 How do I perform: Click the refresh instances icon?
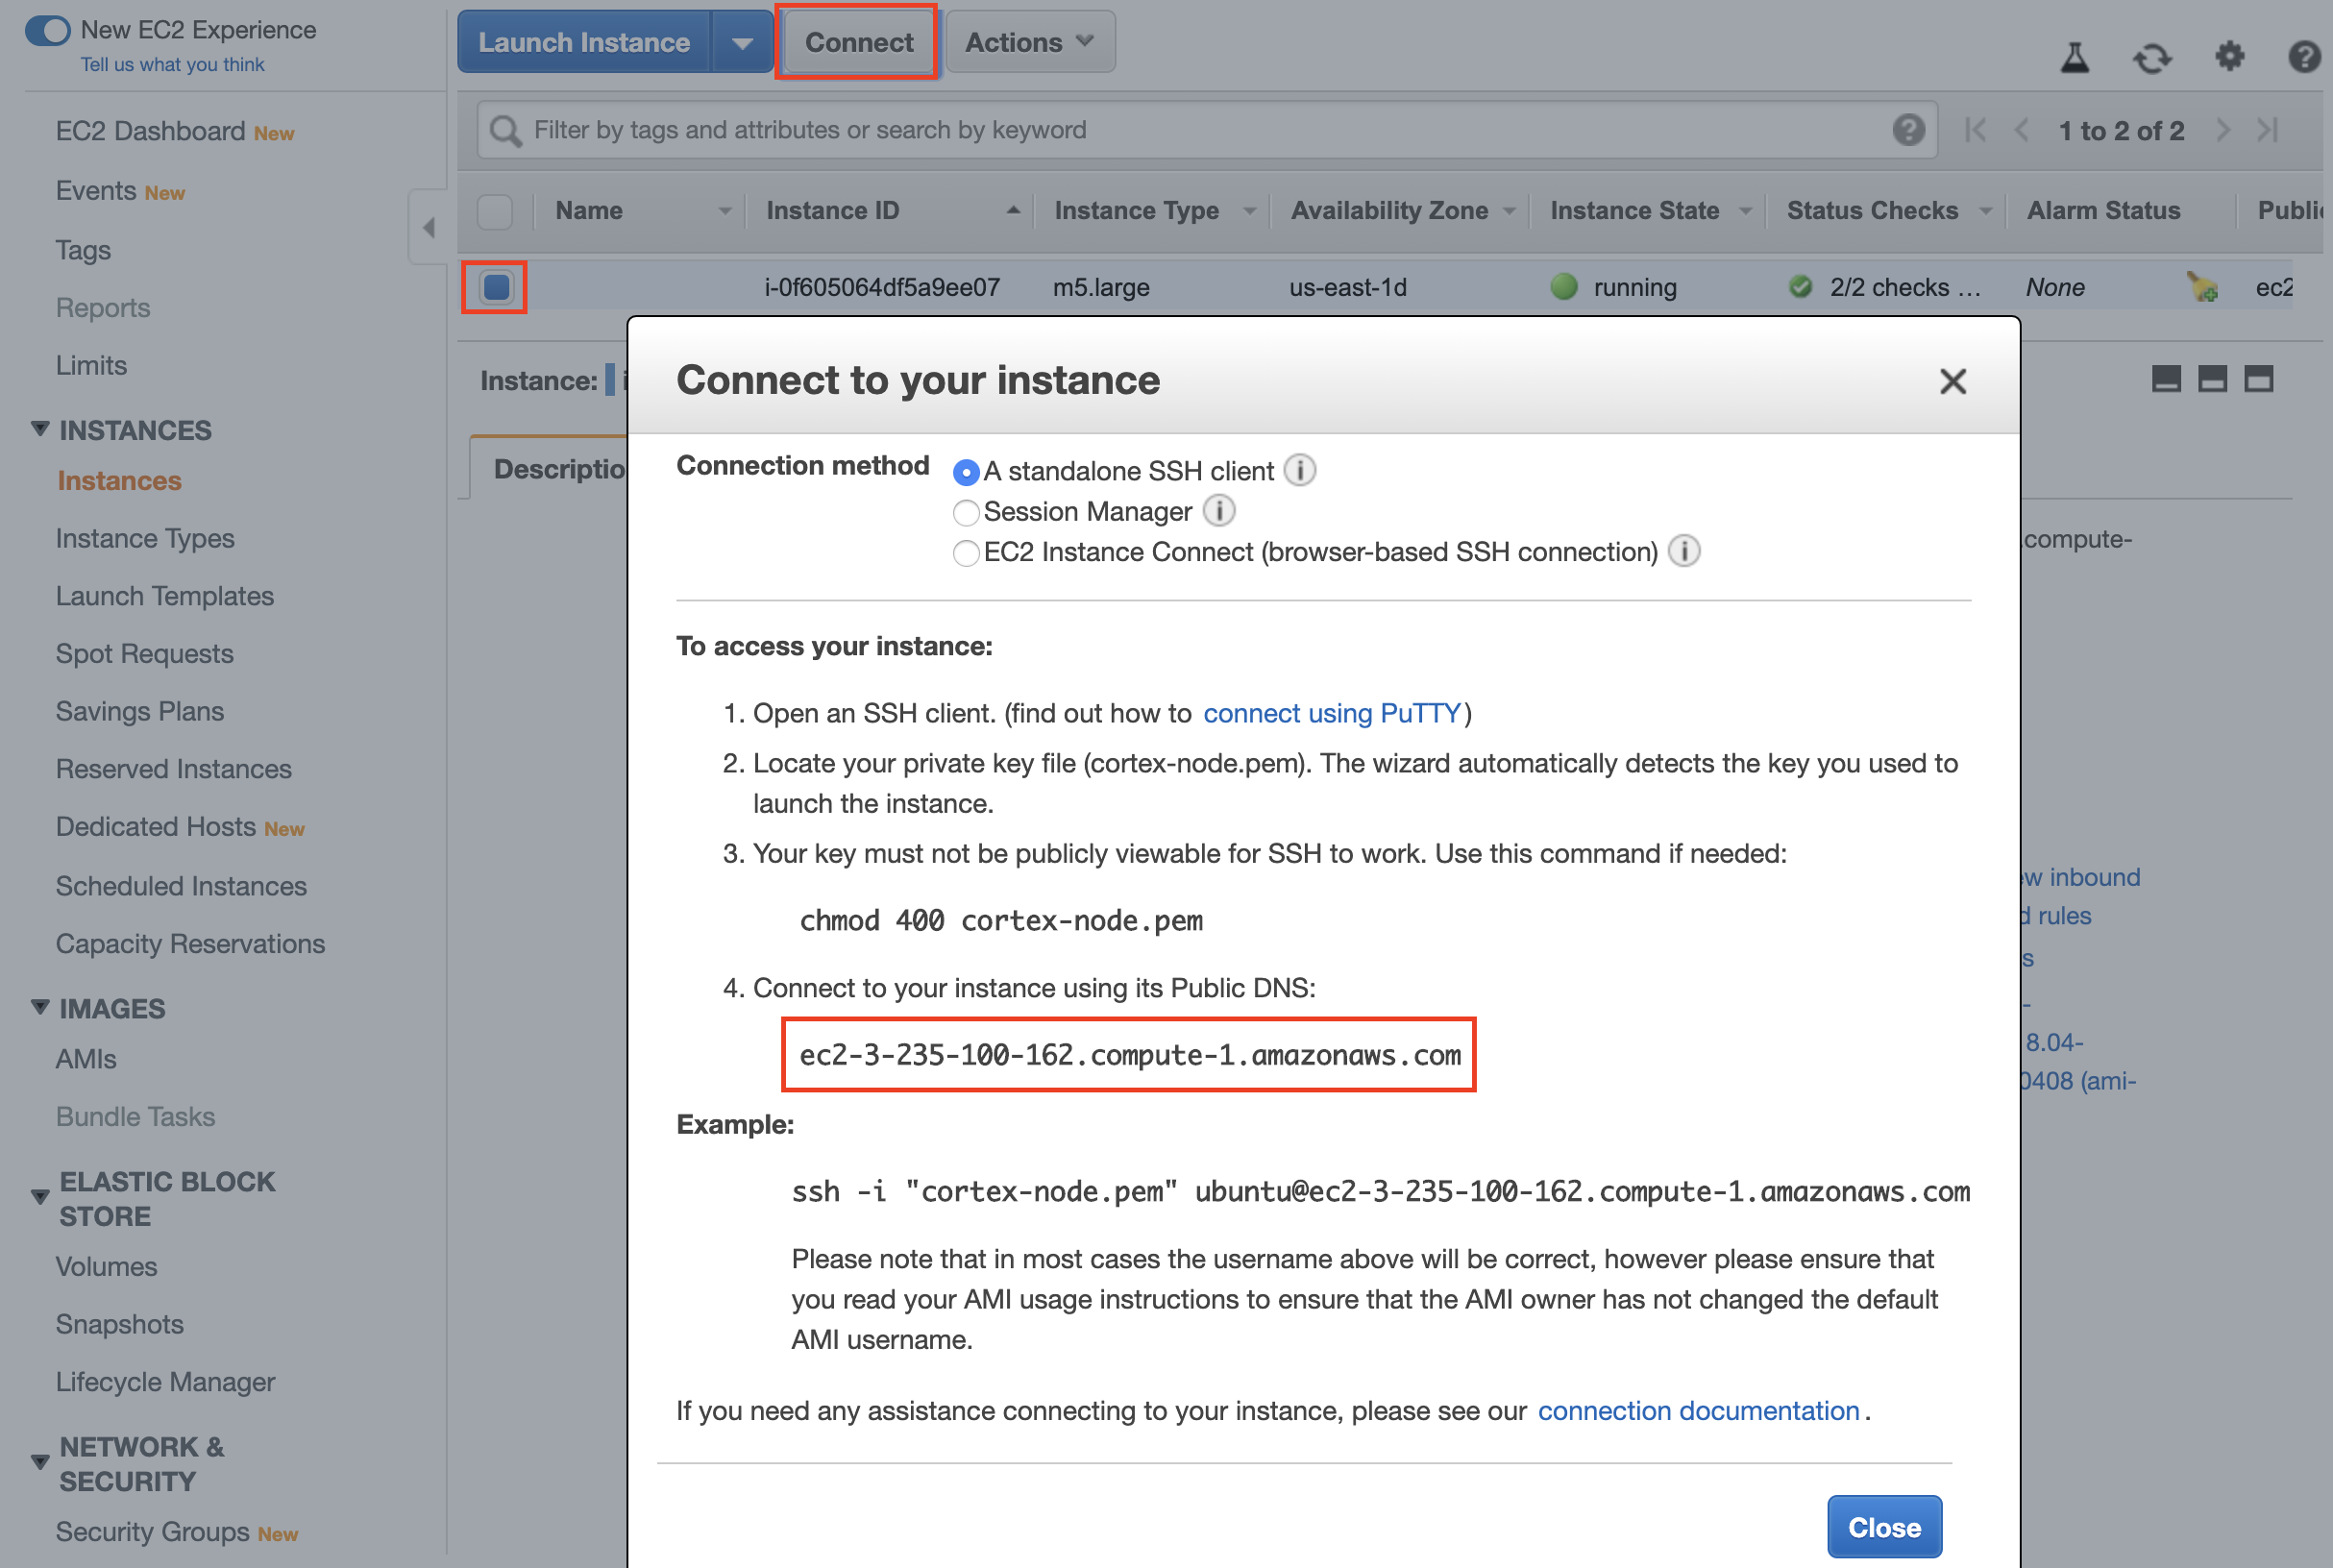(2151, 58)
